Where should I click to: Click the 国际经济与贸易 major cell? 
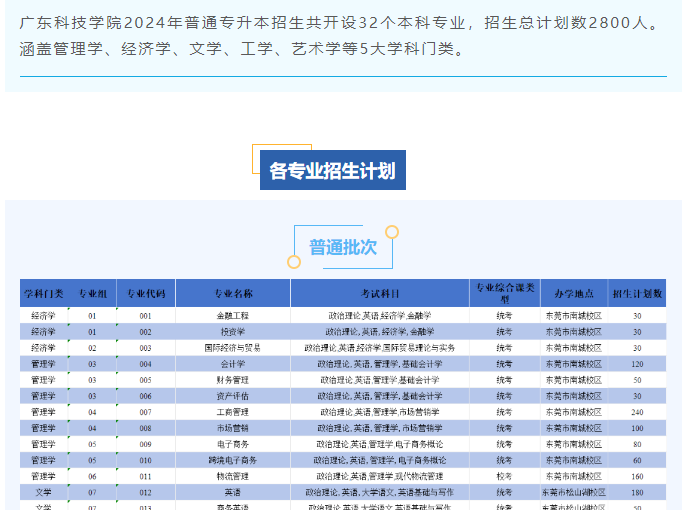[233, 347]
